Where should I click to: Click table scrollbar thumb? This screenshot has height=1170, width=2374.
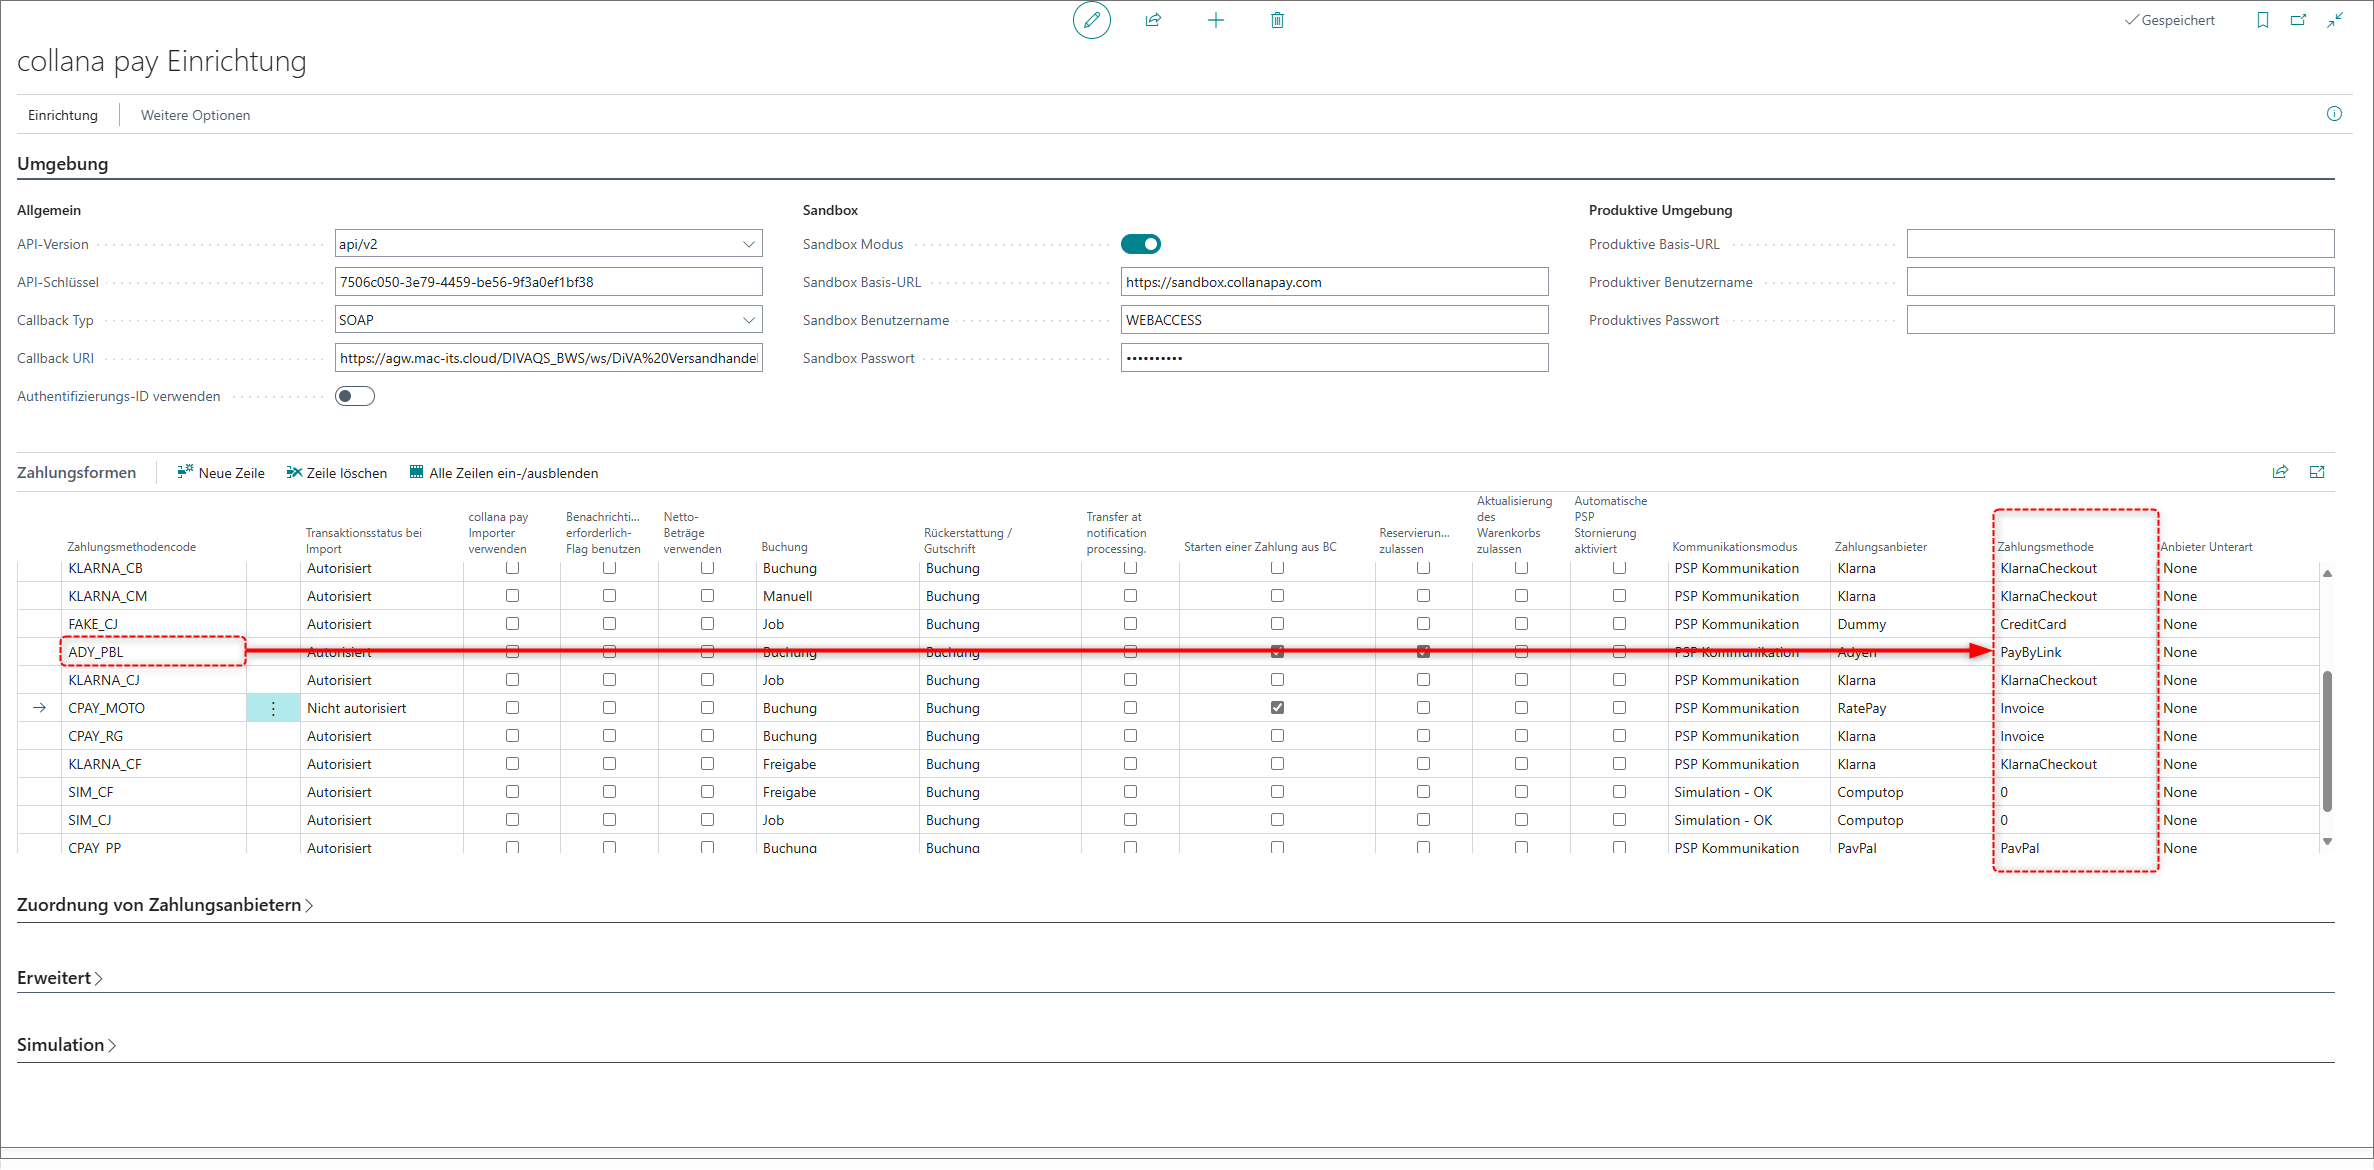click(2327, 740)
